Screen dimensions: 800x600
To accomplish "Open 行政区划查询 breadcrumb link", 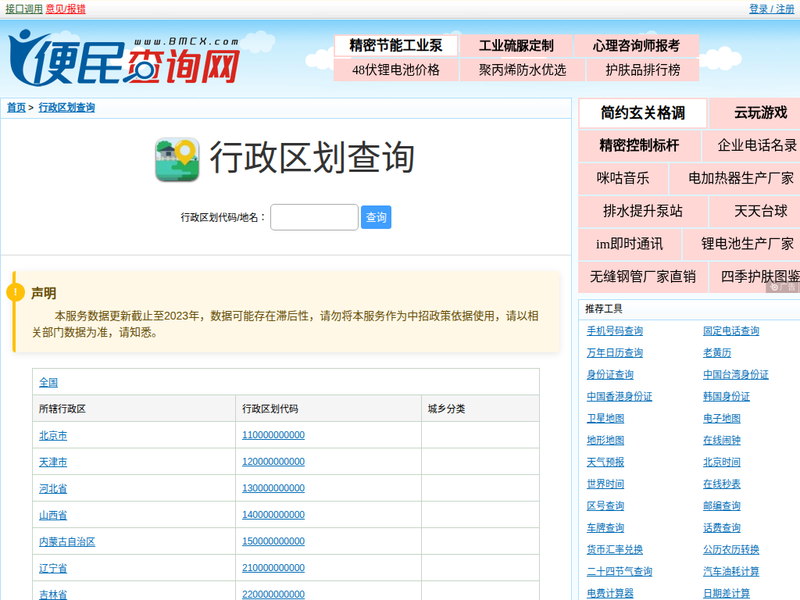I will point(67,108).
